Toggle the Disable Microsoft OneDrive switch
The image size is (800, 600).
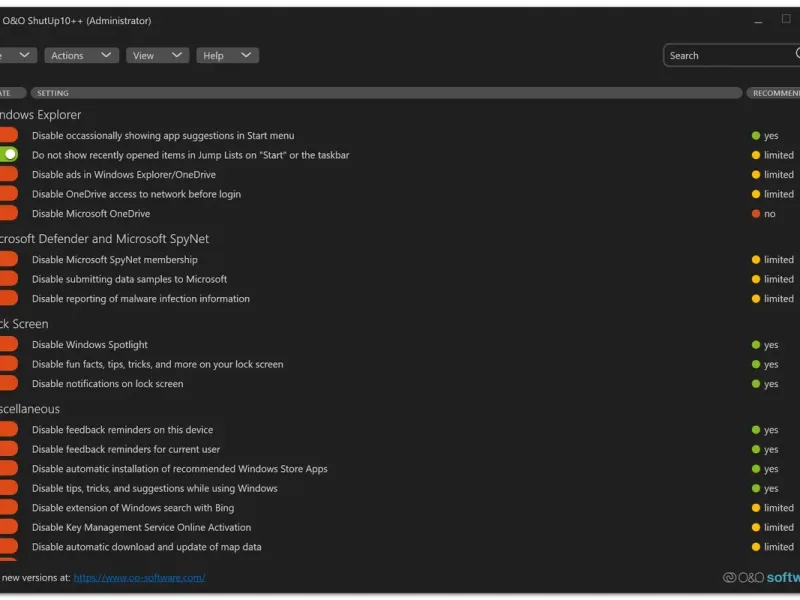click(8, 213)
